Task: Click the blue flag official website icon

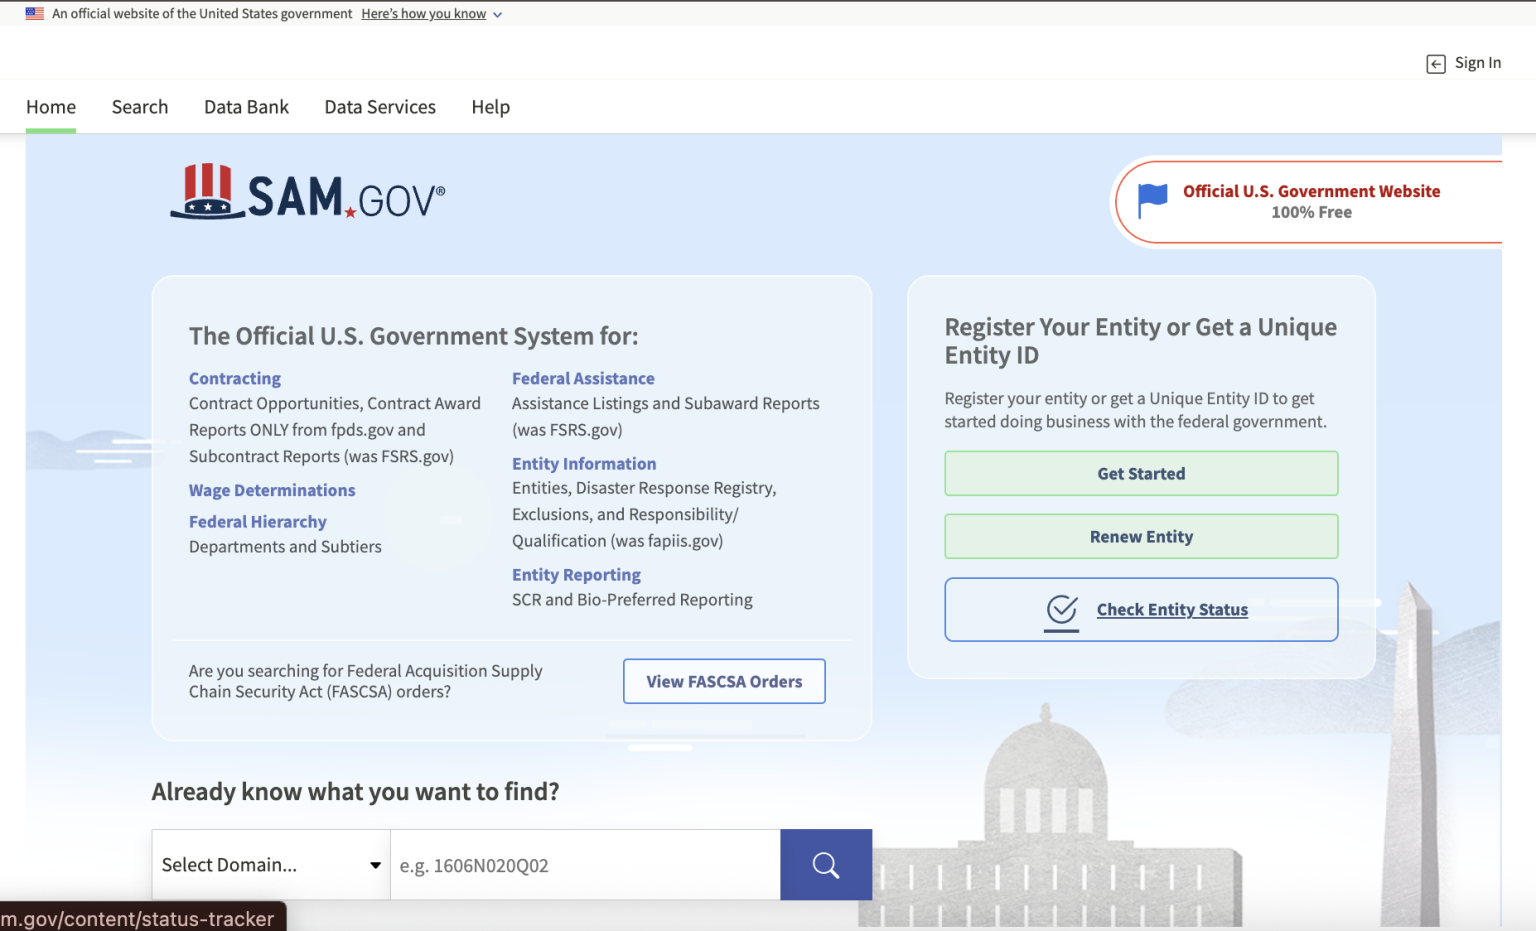Action: click(x=1152, y=200)
